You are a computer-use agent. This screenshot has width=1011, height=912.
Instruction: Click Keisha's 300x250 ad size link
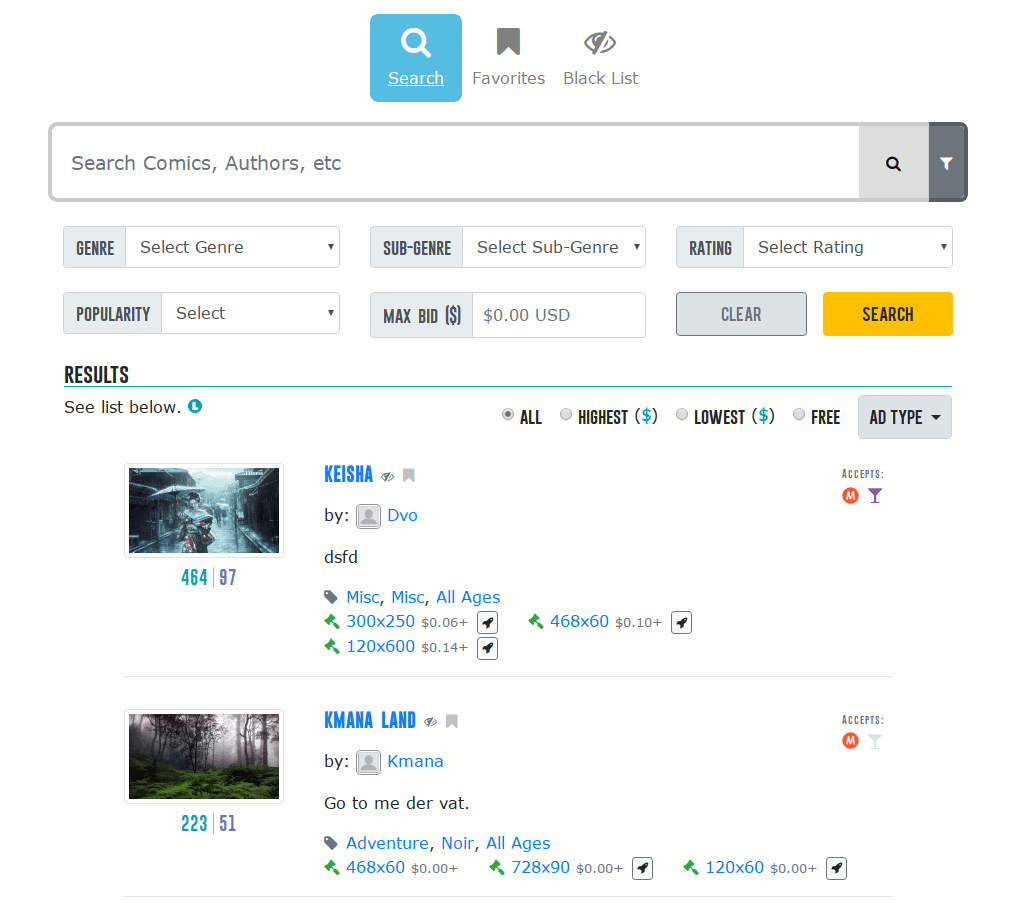click(380, 621)
